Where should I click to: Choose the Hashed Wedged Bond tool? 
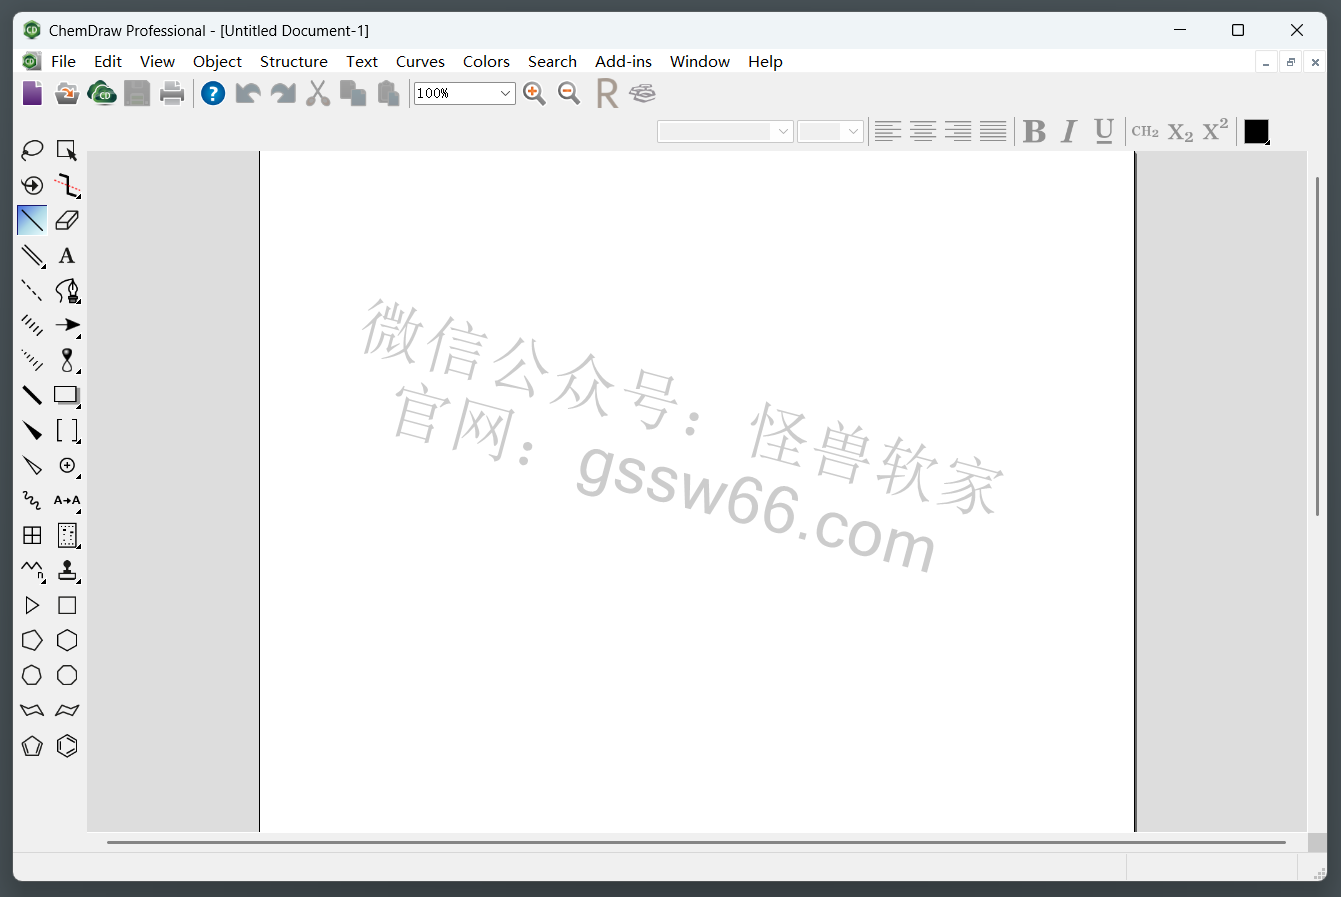coord(32,360)
